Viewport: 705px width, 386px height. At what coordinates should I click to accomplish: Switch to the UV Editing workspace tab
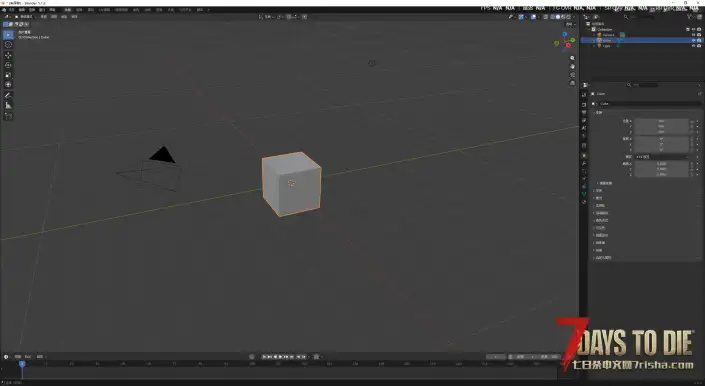point(104,9)
